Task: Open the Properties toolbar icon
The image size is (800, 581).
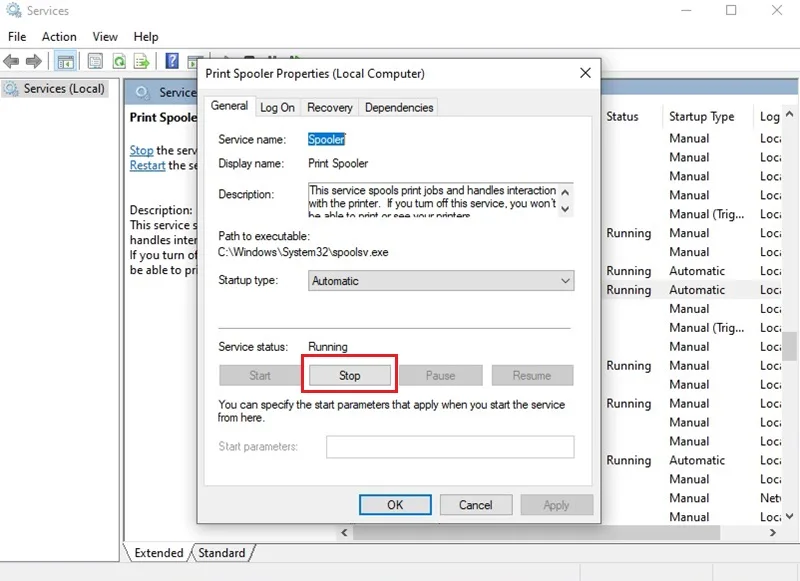Action: tap(95, 62)
